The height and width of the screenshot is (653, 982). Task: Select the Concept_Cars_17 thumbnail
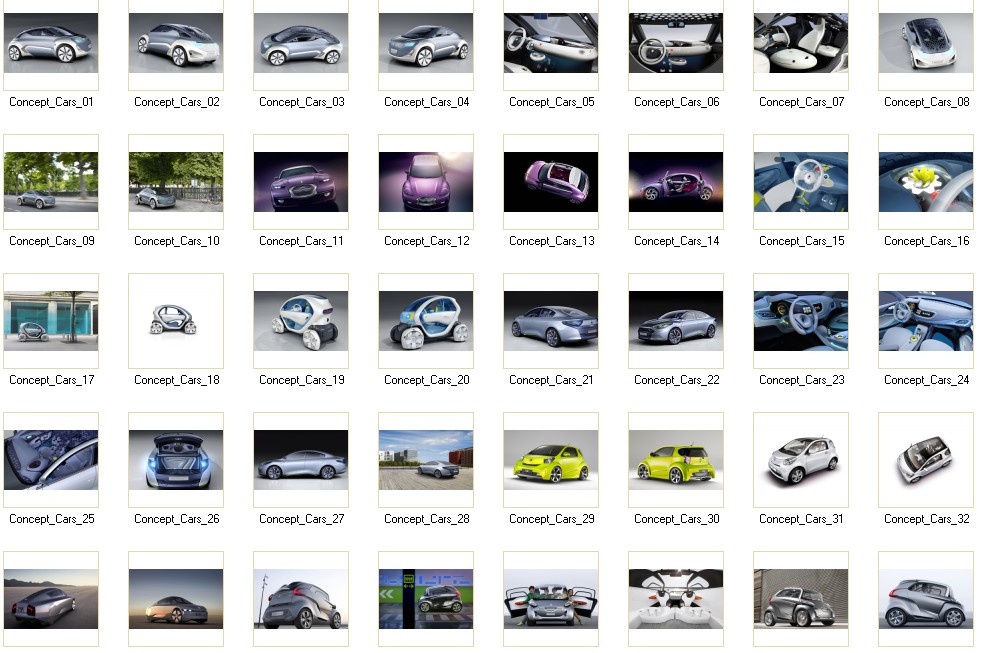pos(51,321)
